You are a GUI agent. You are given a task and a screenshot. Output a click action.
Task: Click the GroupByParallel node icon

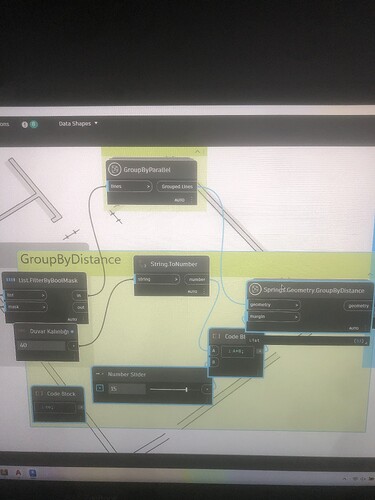114,170
